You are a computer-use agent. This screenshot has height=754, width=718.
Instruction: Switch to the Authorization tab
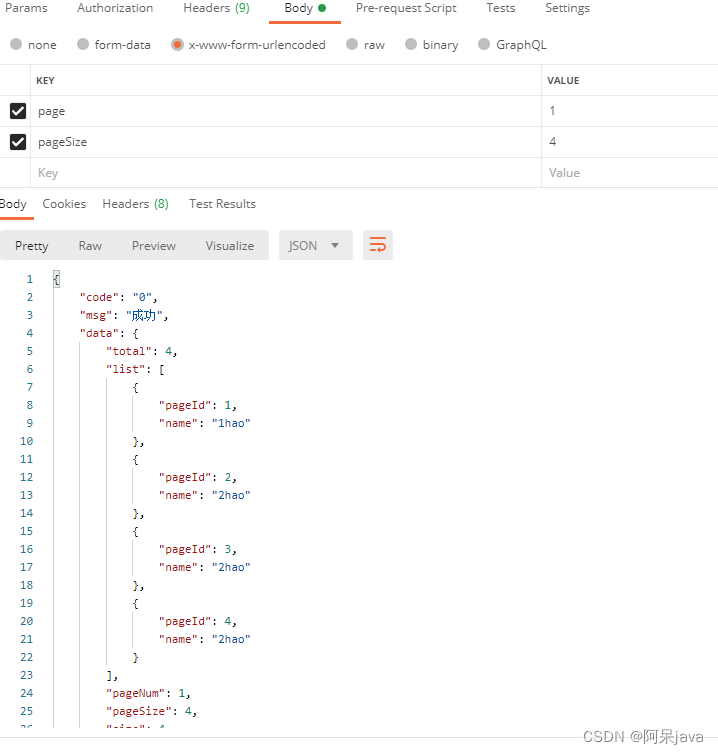click(x=115, y=8)
